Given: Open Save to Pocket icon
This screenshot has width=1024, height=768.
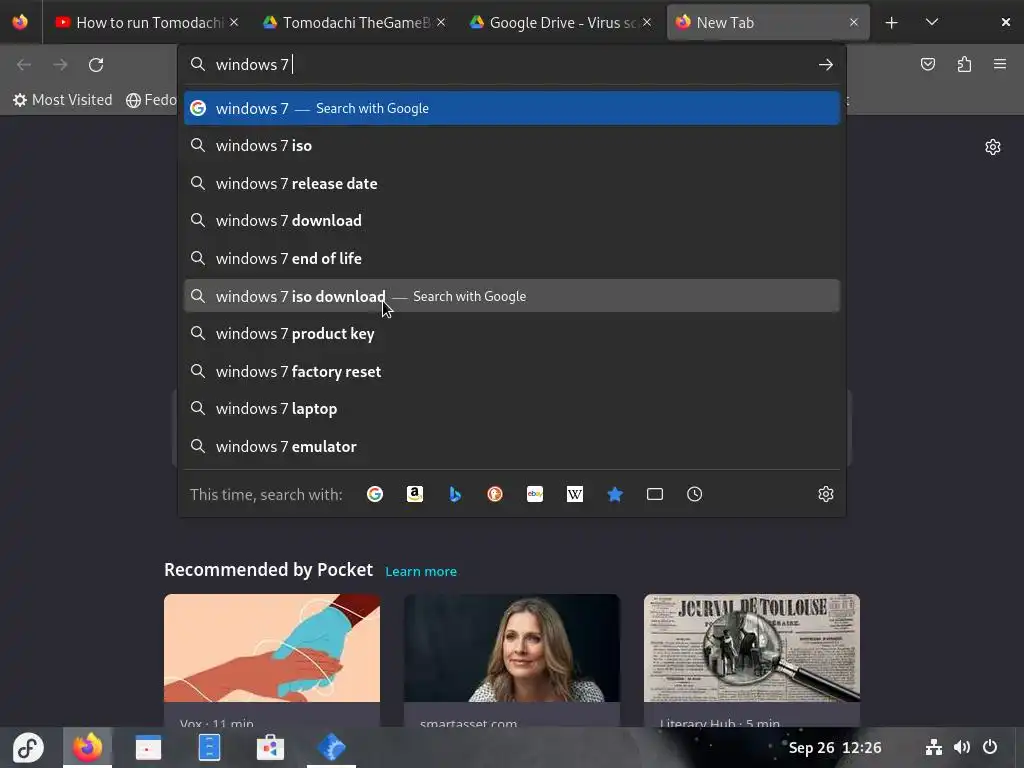Looking at the screenshot, I should tap(928, 64).
